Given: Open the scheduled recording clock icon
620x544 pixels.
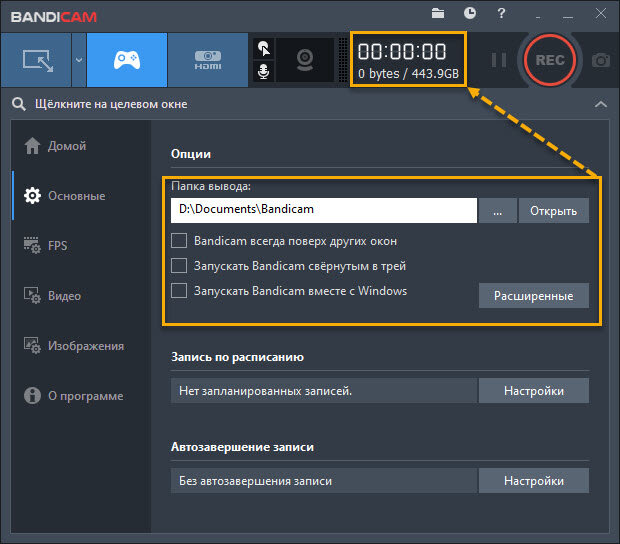Looking at the screenshot, I should [470, 13].
